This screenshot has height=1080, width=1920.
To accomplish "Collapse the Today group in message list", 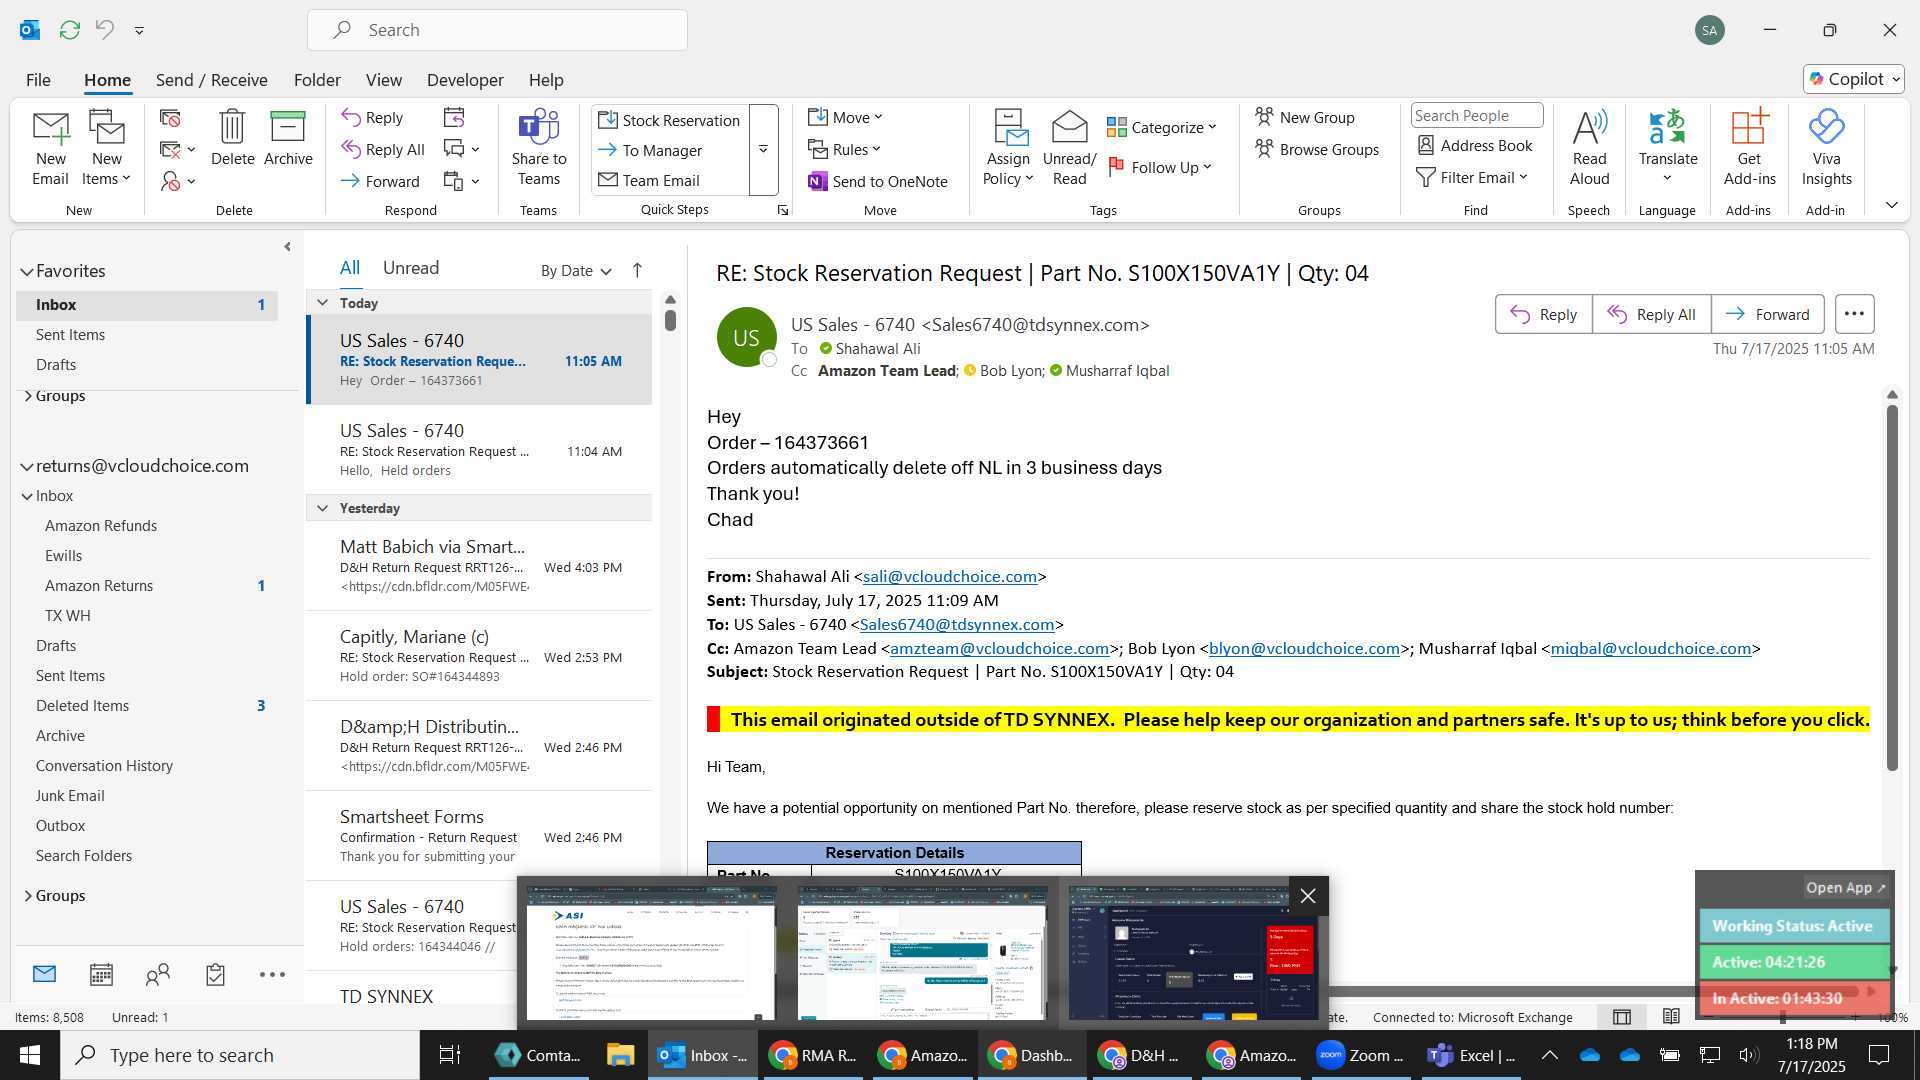I will pyautogui.click(x=322, y=302).
